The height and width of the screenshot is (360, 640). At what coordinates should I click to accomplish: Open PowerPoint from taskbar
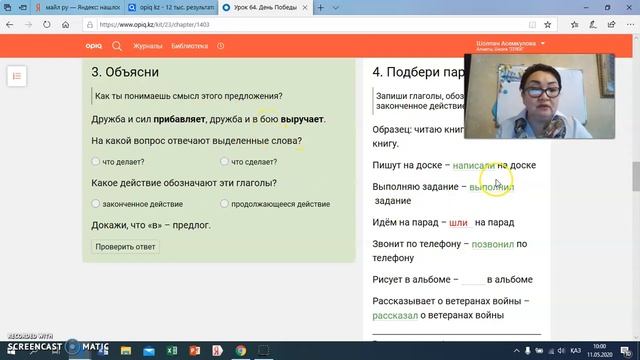pos(195,351)
